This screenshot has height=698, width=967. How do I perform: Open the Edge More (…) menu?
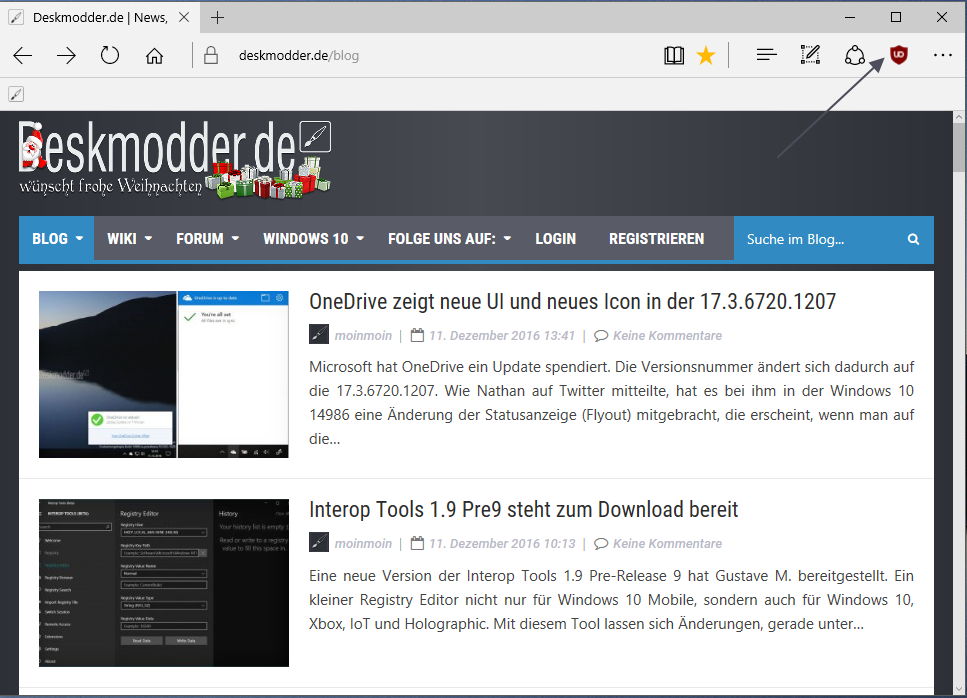pyautogui.click(x=942, y=55)
